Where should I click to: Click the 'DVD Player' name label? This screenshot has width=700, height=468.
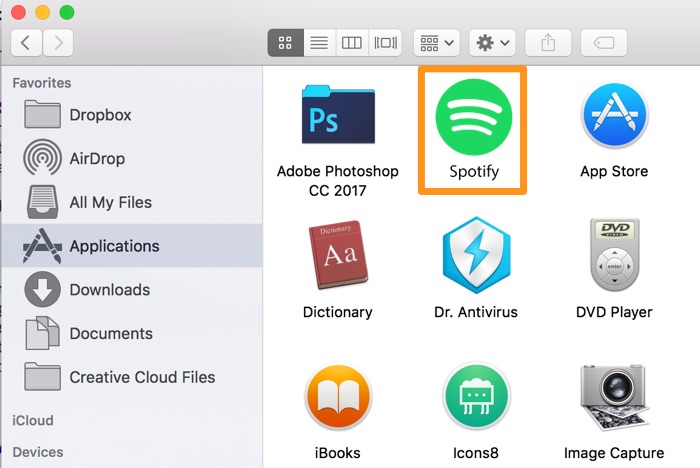[x=614, y=312]
